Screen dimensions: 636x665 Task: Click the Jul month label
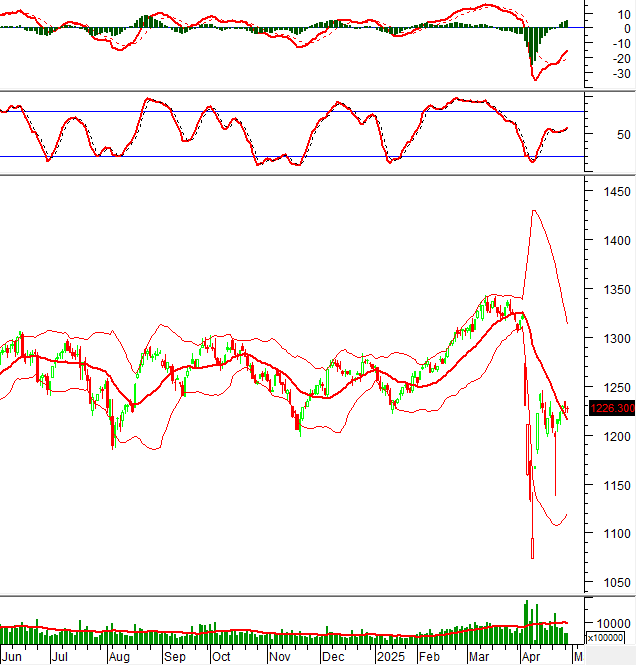coord(60,657)
